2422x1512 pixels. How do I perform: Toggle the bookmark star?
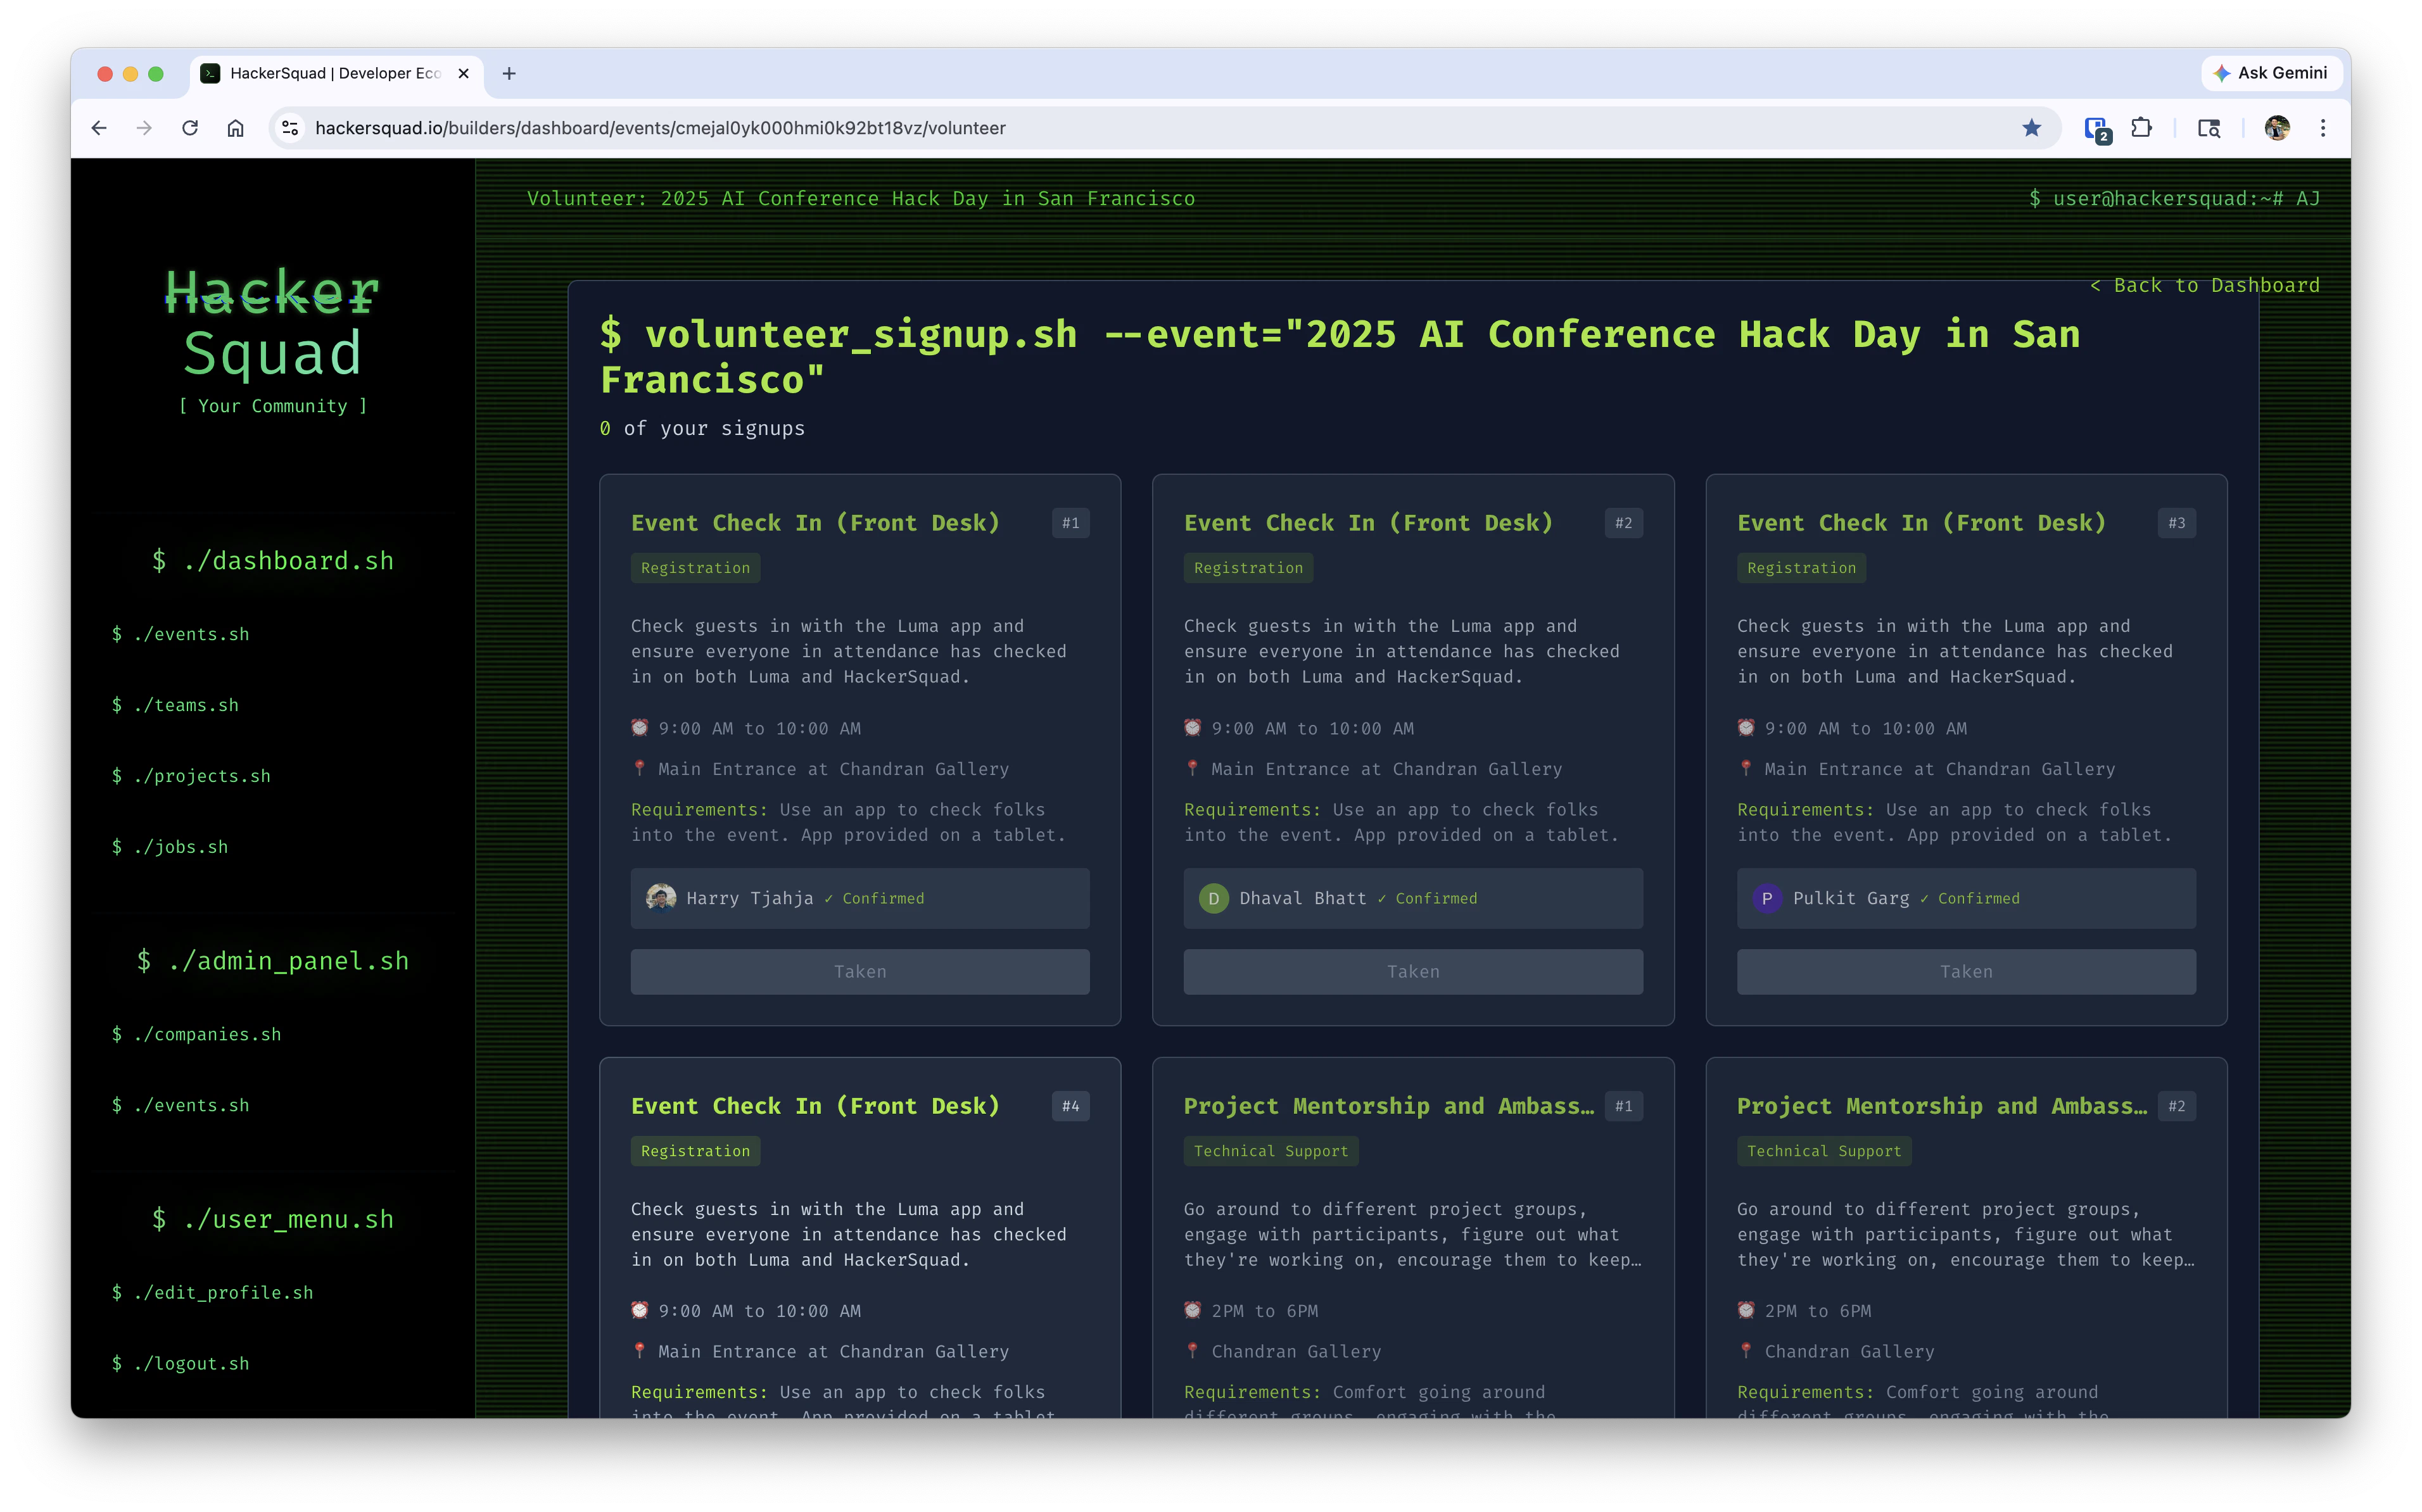point(2031,128)
